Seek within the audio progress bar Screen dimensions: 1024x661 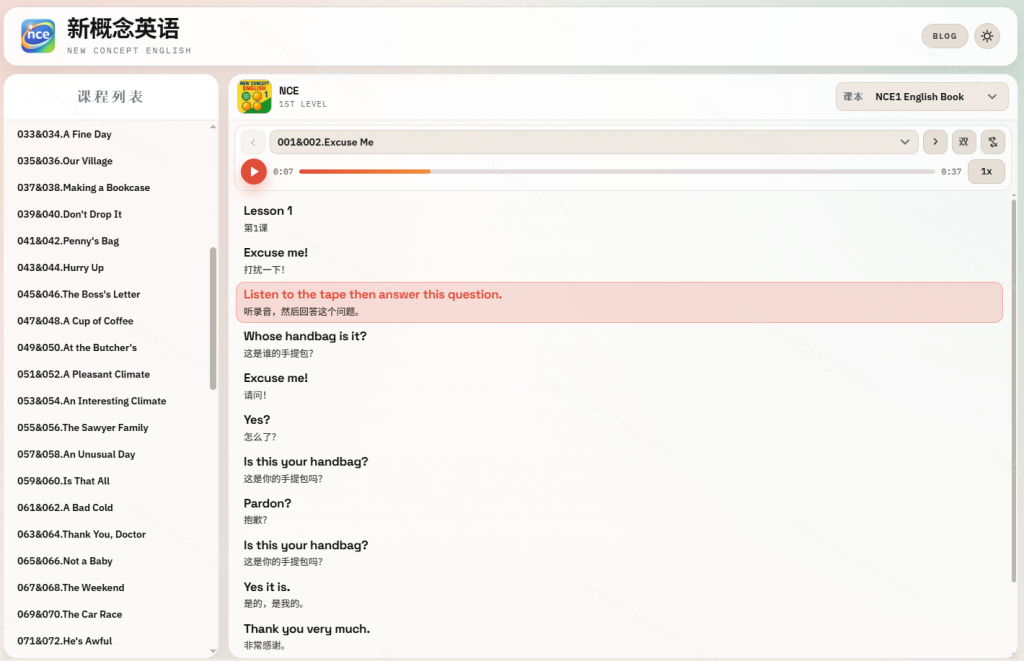click(617, 172)
